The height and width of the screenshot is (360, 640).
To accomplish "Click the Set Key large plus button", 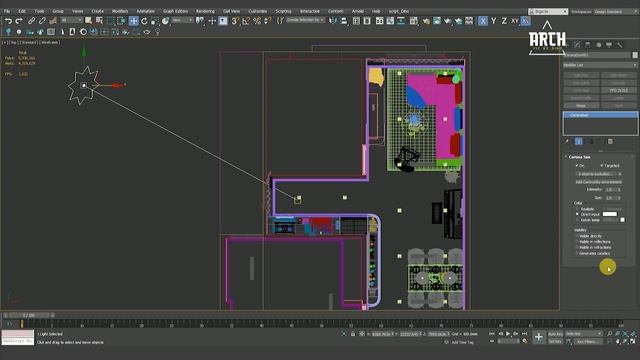I will (539, 337).
